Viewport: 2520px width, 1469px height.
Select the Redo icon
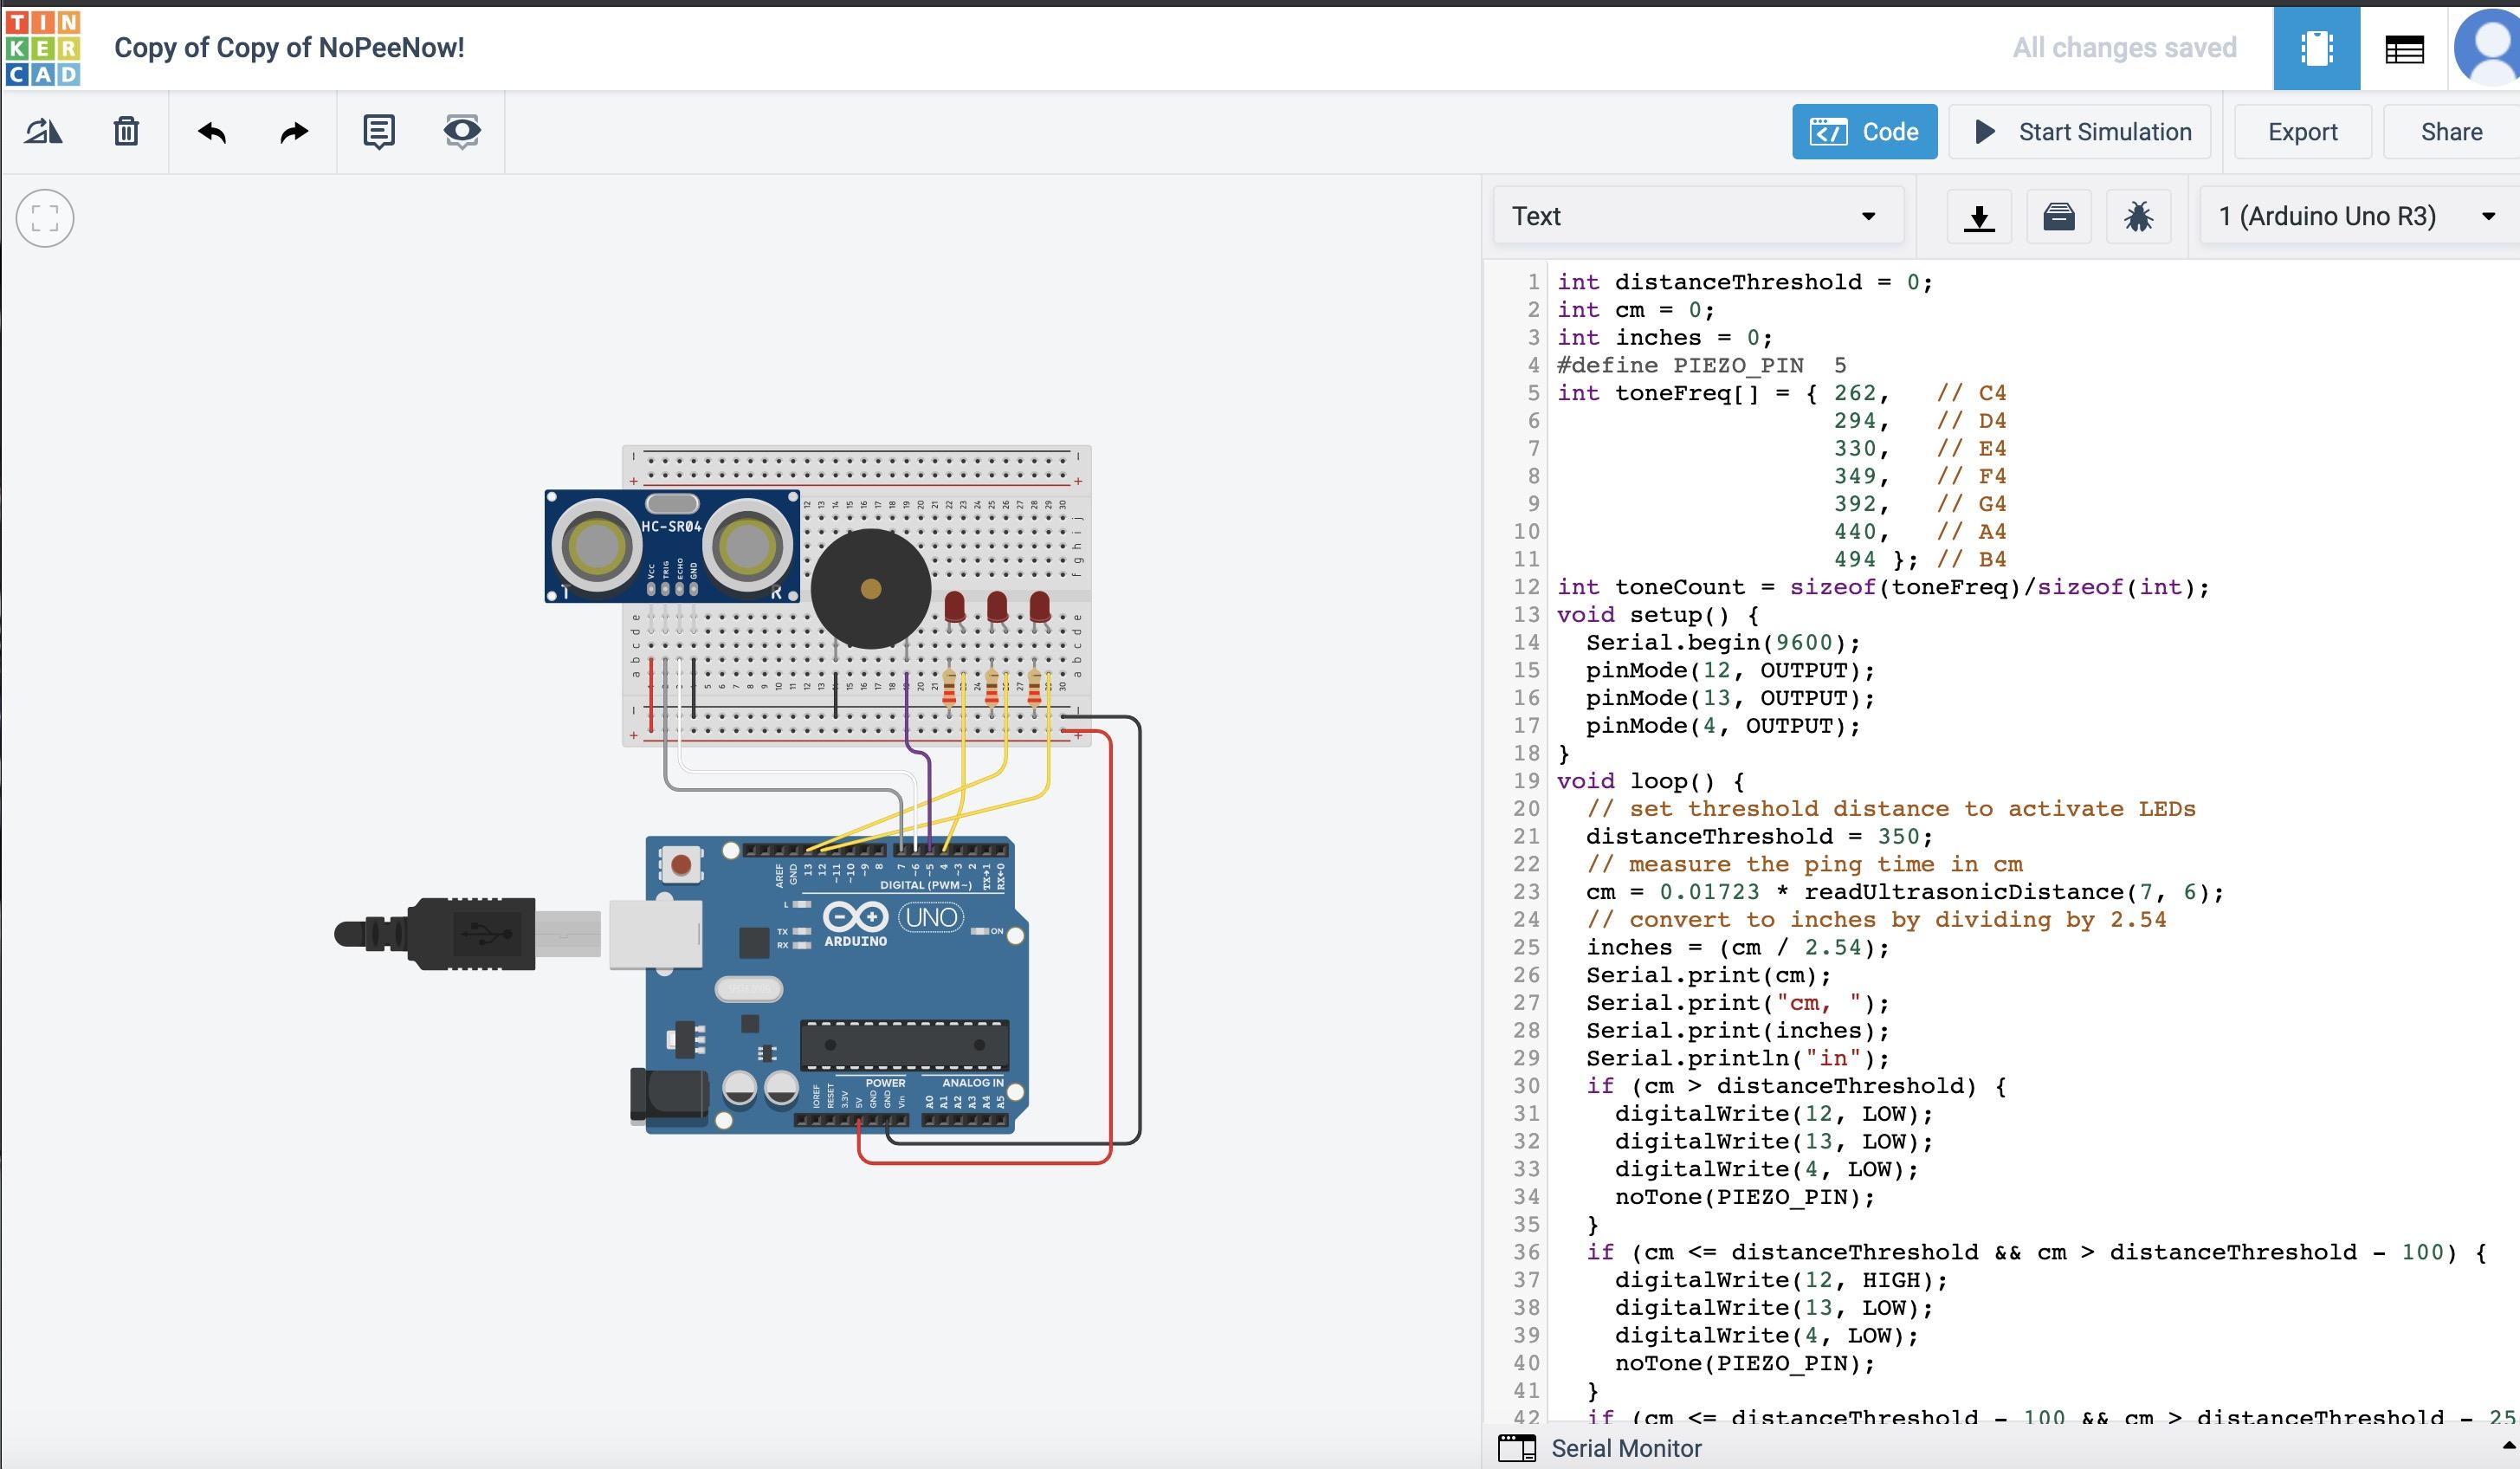click(x=294, y=129)
